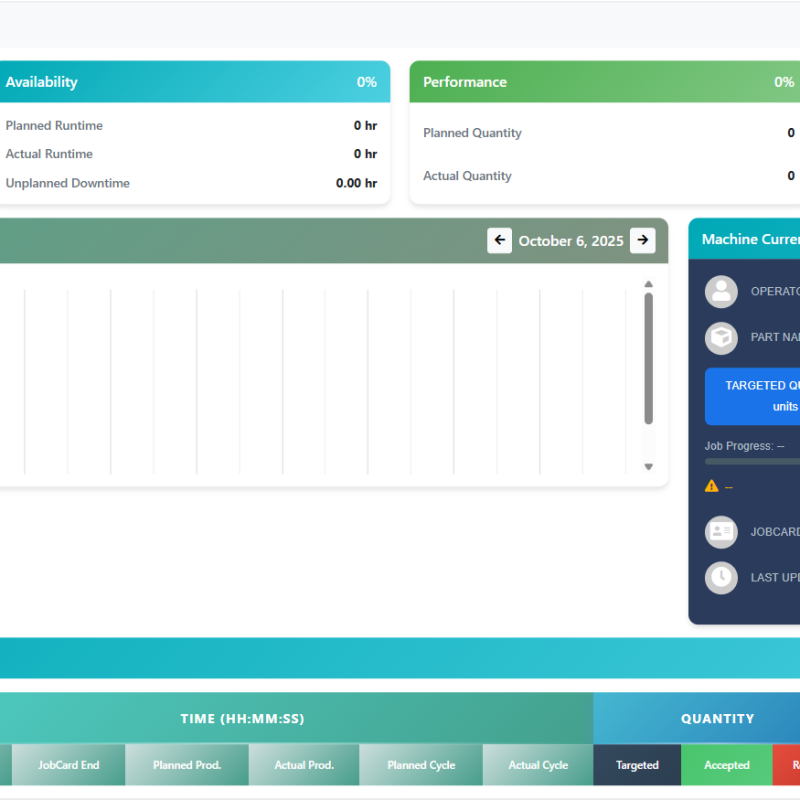
Task: Select the Planned Prod. column header
Action: coord(187,765)
